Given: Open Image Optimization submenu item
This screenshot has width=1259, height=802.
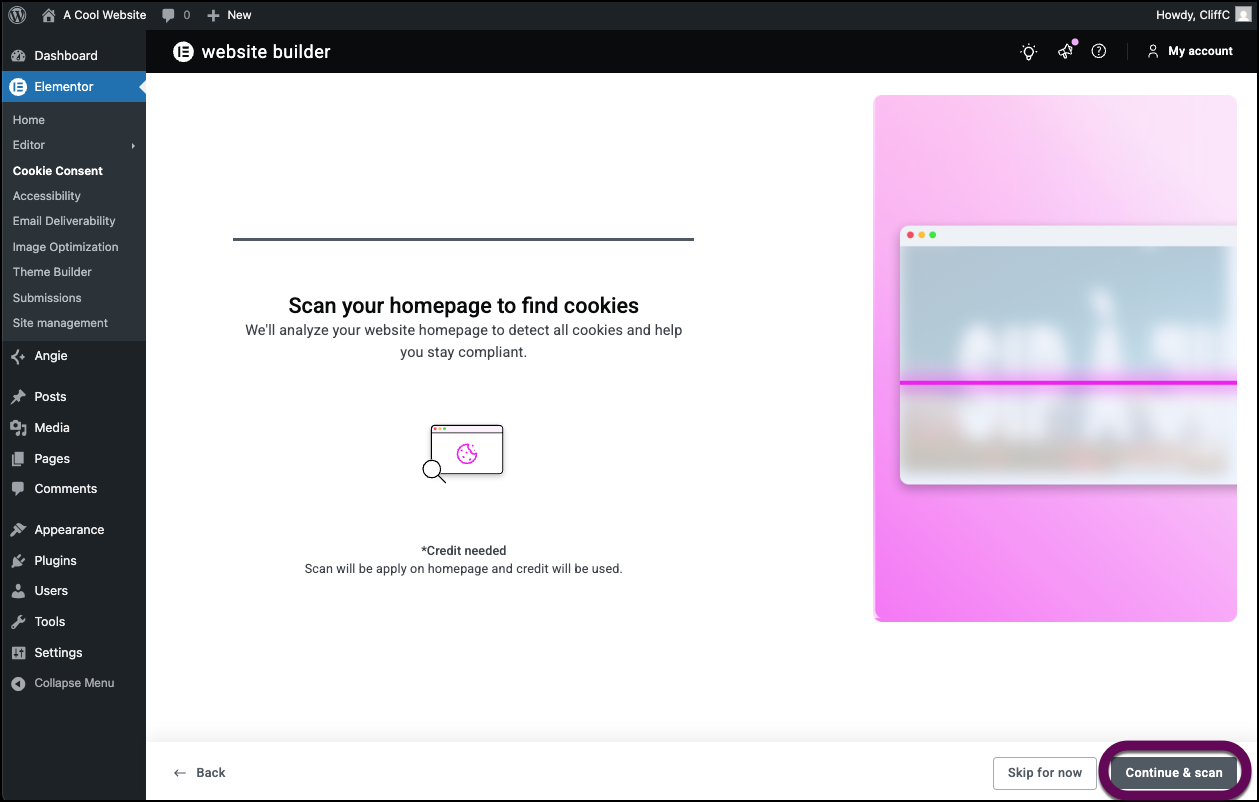Looking at the screenshot, I should pos(66,247).
